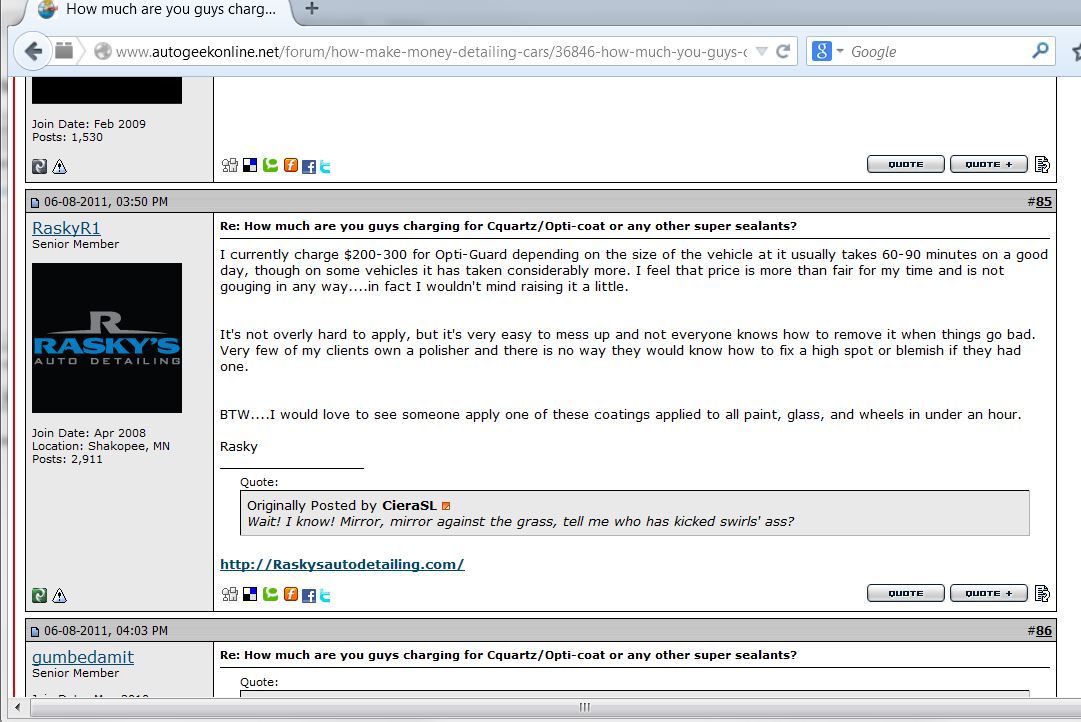This screenshot has width=1081, height=722.
Task: Click 'Posts: 1,530' text
Action: tap(67, 137)
